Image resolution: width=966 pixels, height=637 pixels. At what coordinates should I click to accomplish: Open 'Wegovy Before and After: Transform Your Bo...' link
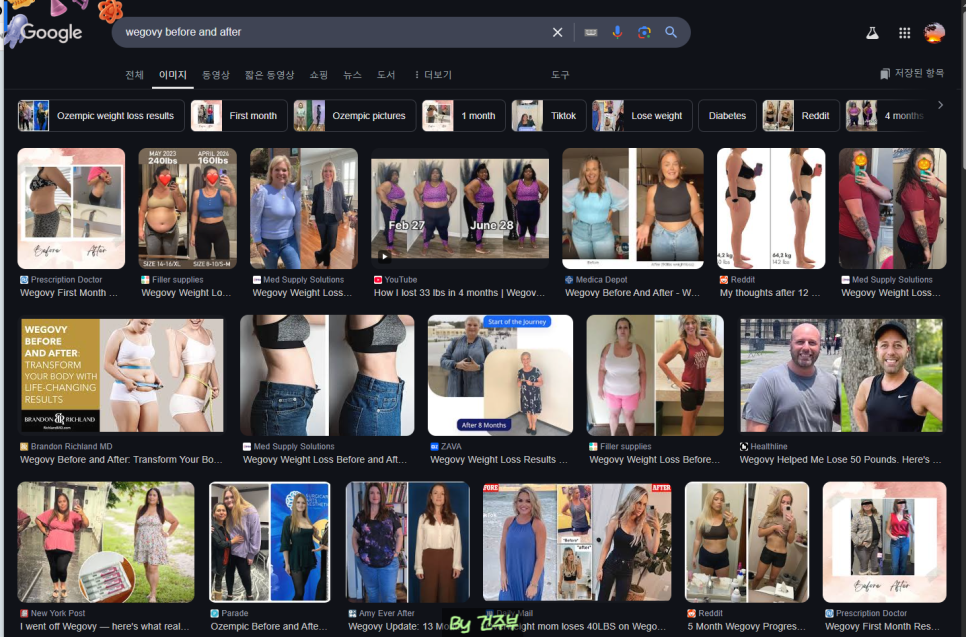[x=121, y=460]
